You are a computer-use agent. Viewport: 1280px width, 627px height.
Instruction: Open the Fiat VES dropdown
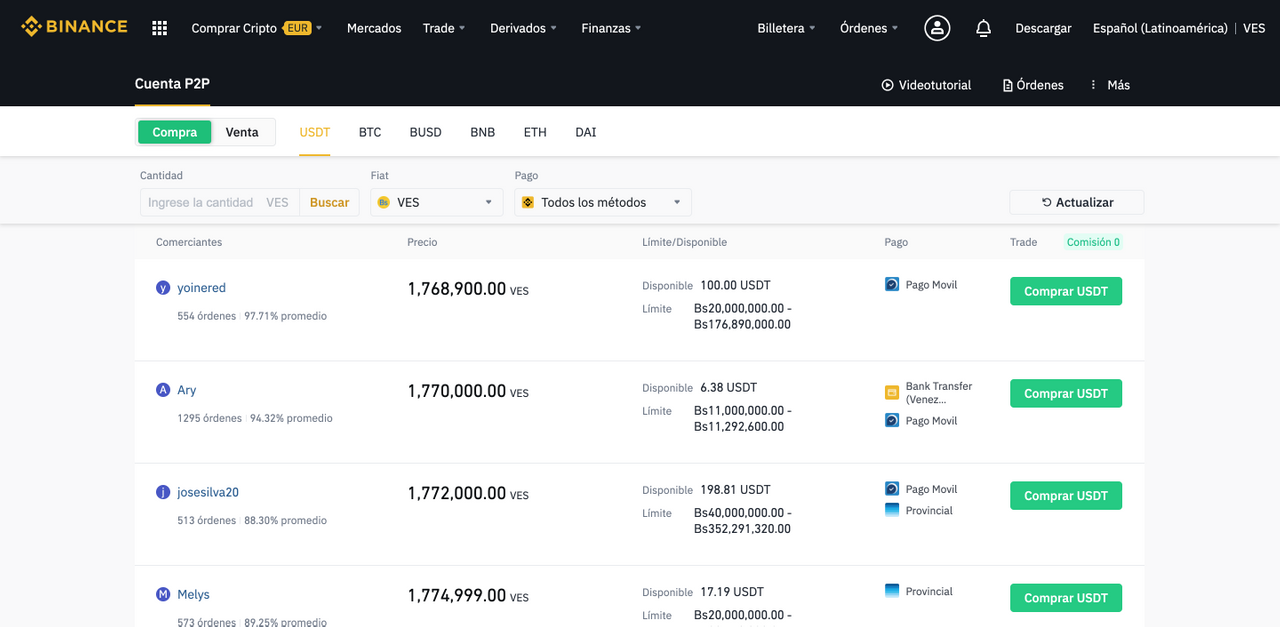[x=436, y=202]
